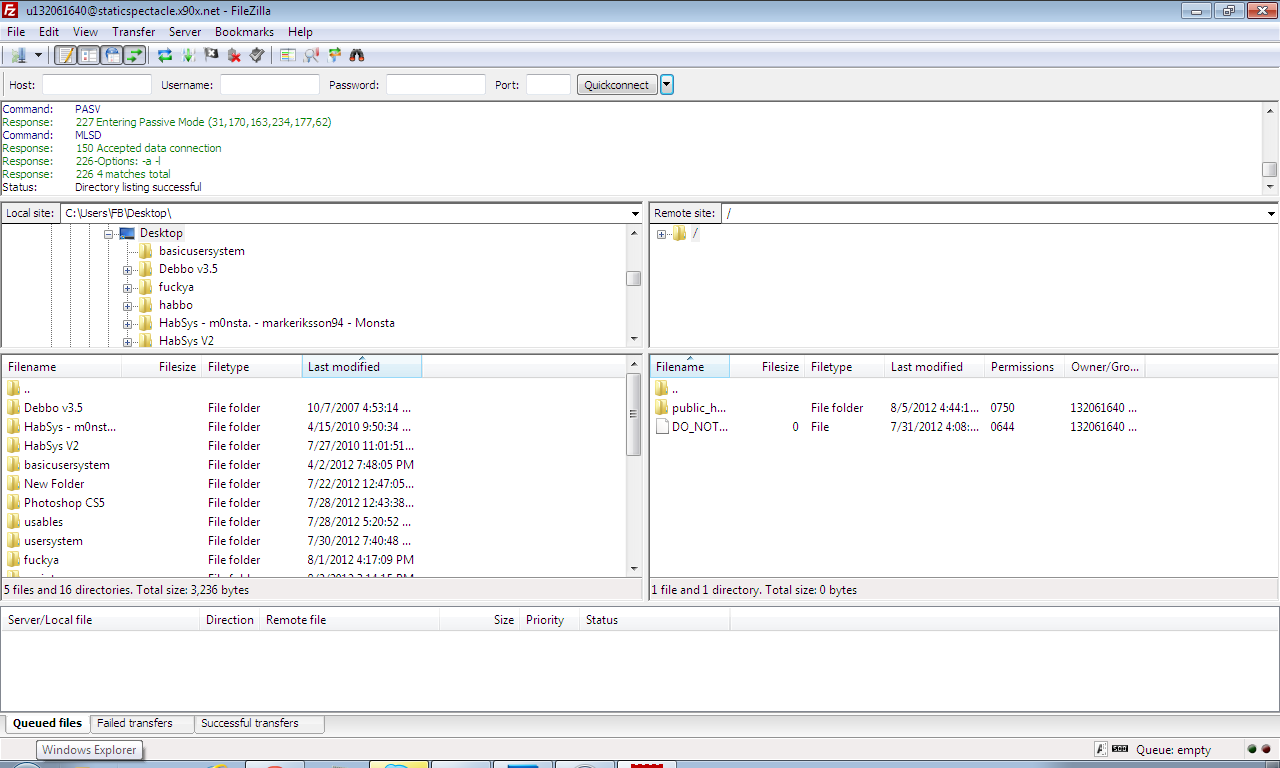Click the local file list scrollbar thumb
The width and height of the screenshot is (1280, 768).
(x=634, y=414)
